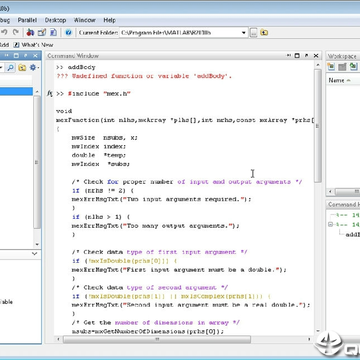Open the Current Folder address dropdown arrow
This screenshot has width=360, height=360.
[244, 33]
